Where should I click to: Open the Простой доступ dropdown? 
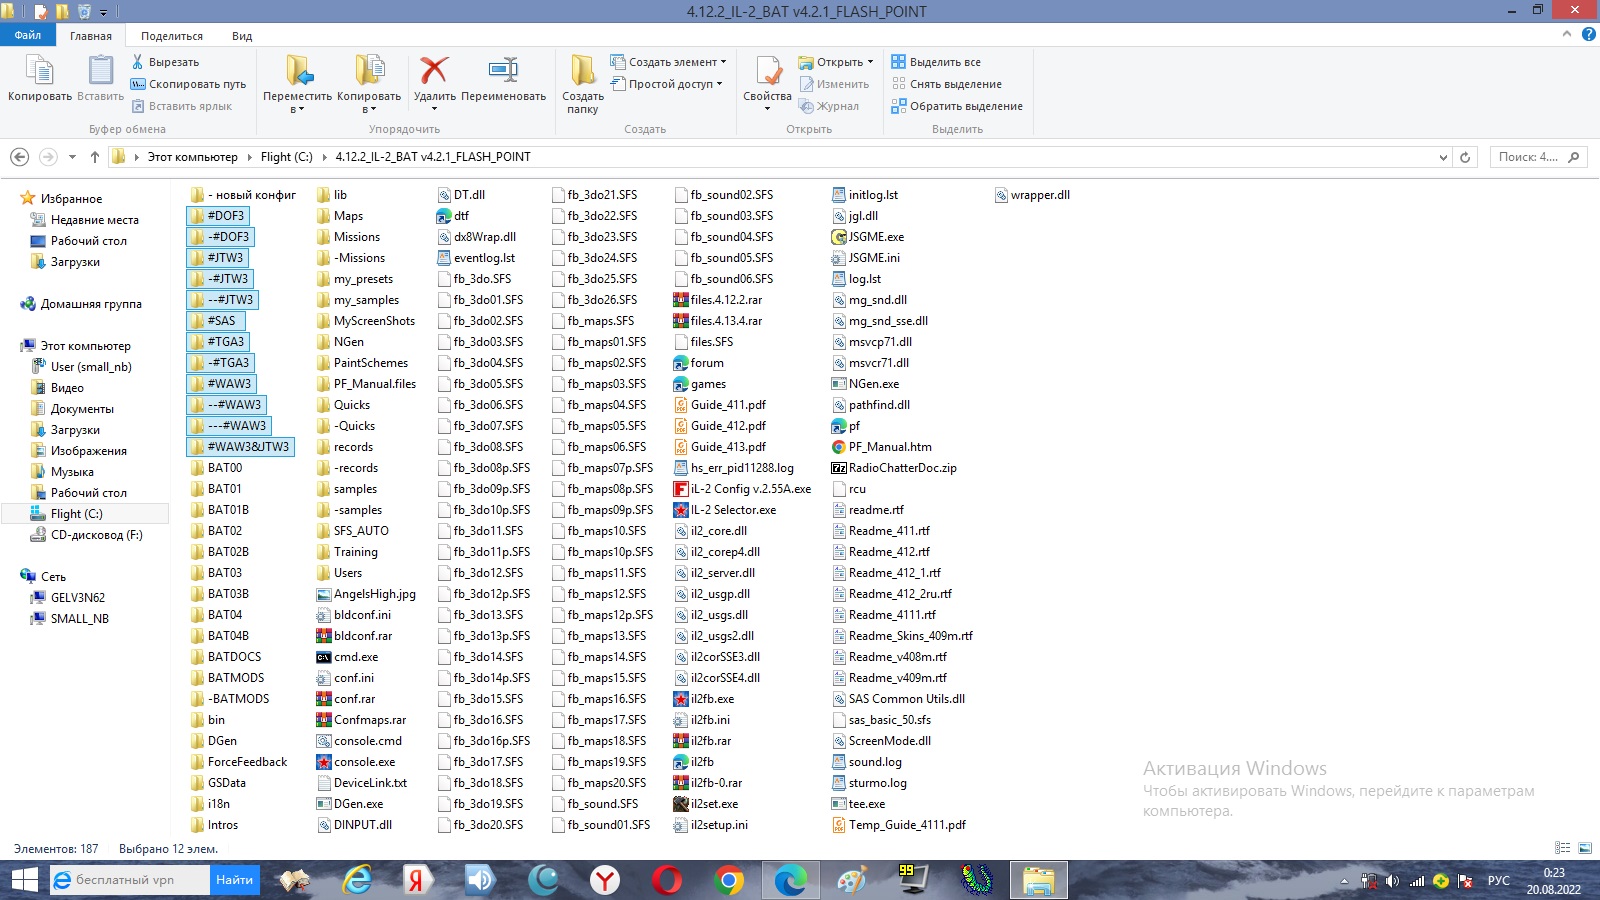(666, 84)
